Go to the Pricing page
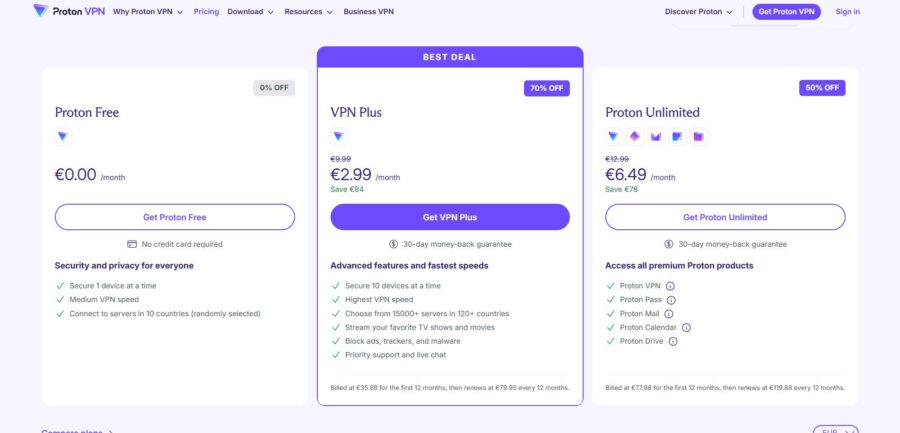This screenshot has width=900, height=433. tap(206, 11)
